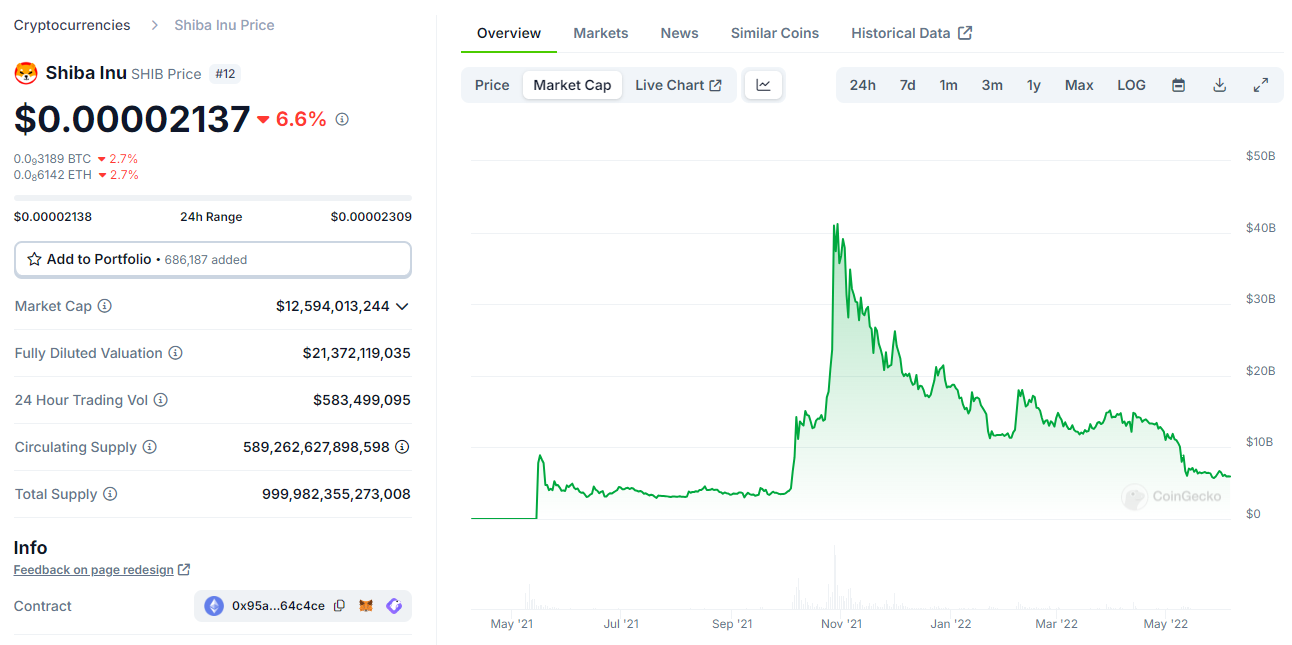Viewport: 1292px width, 645px height.
Task: Switch to the Similar Coins tab
Action: coord(775,33)
